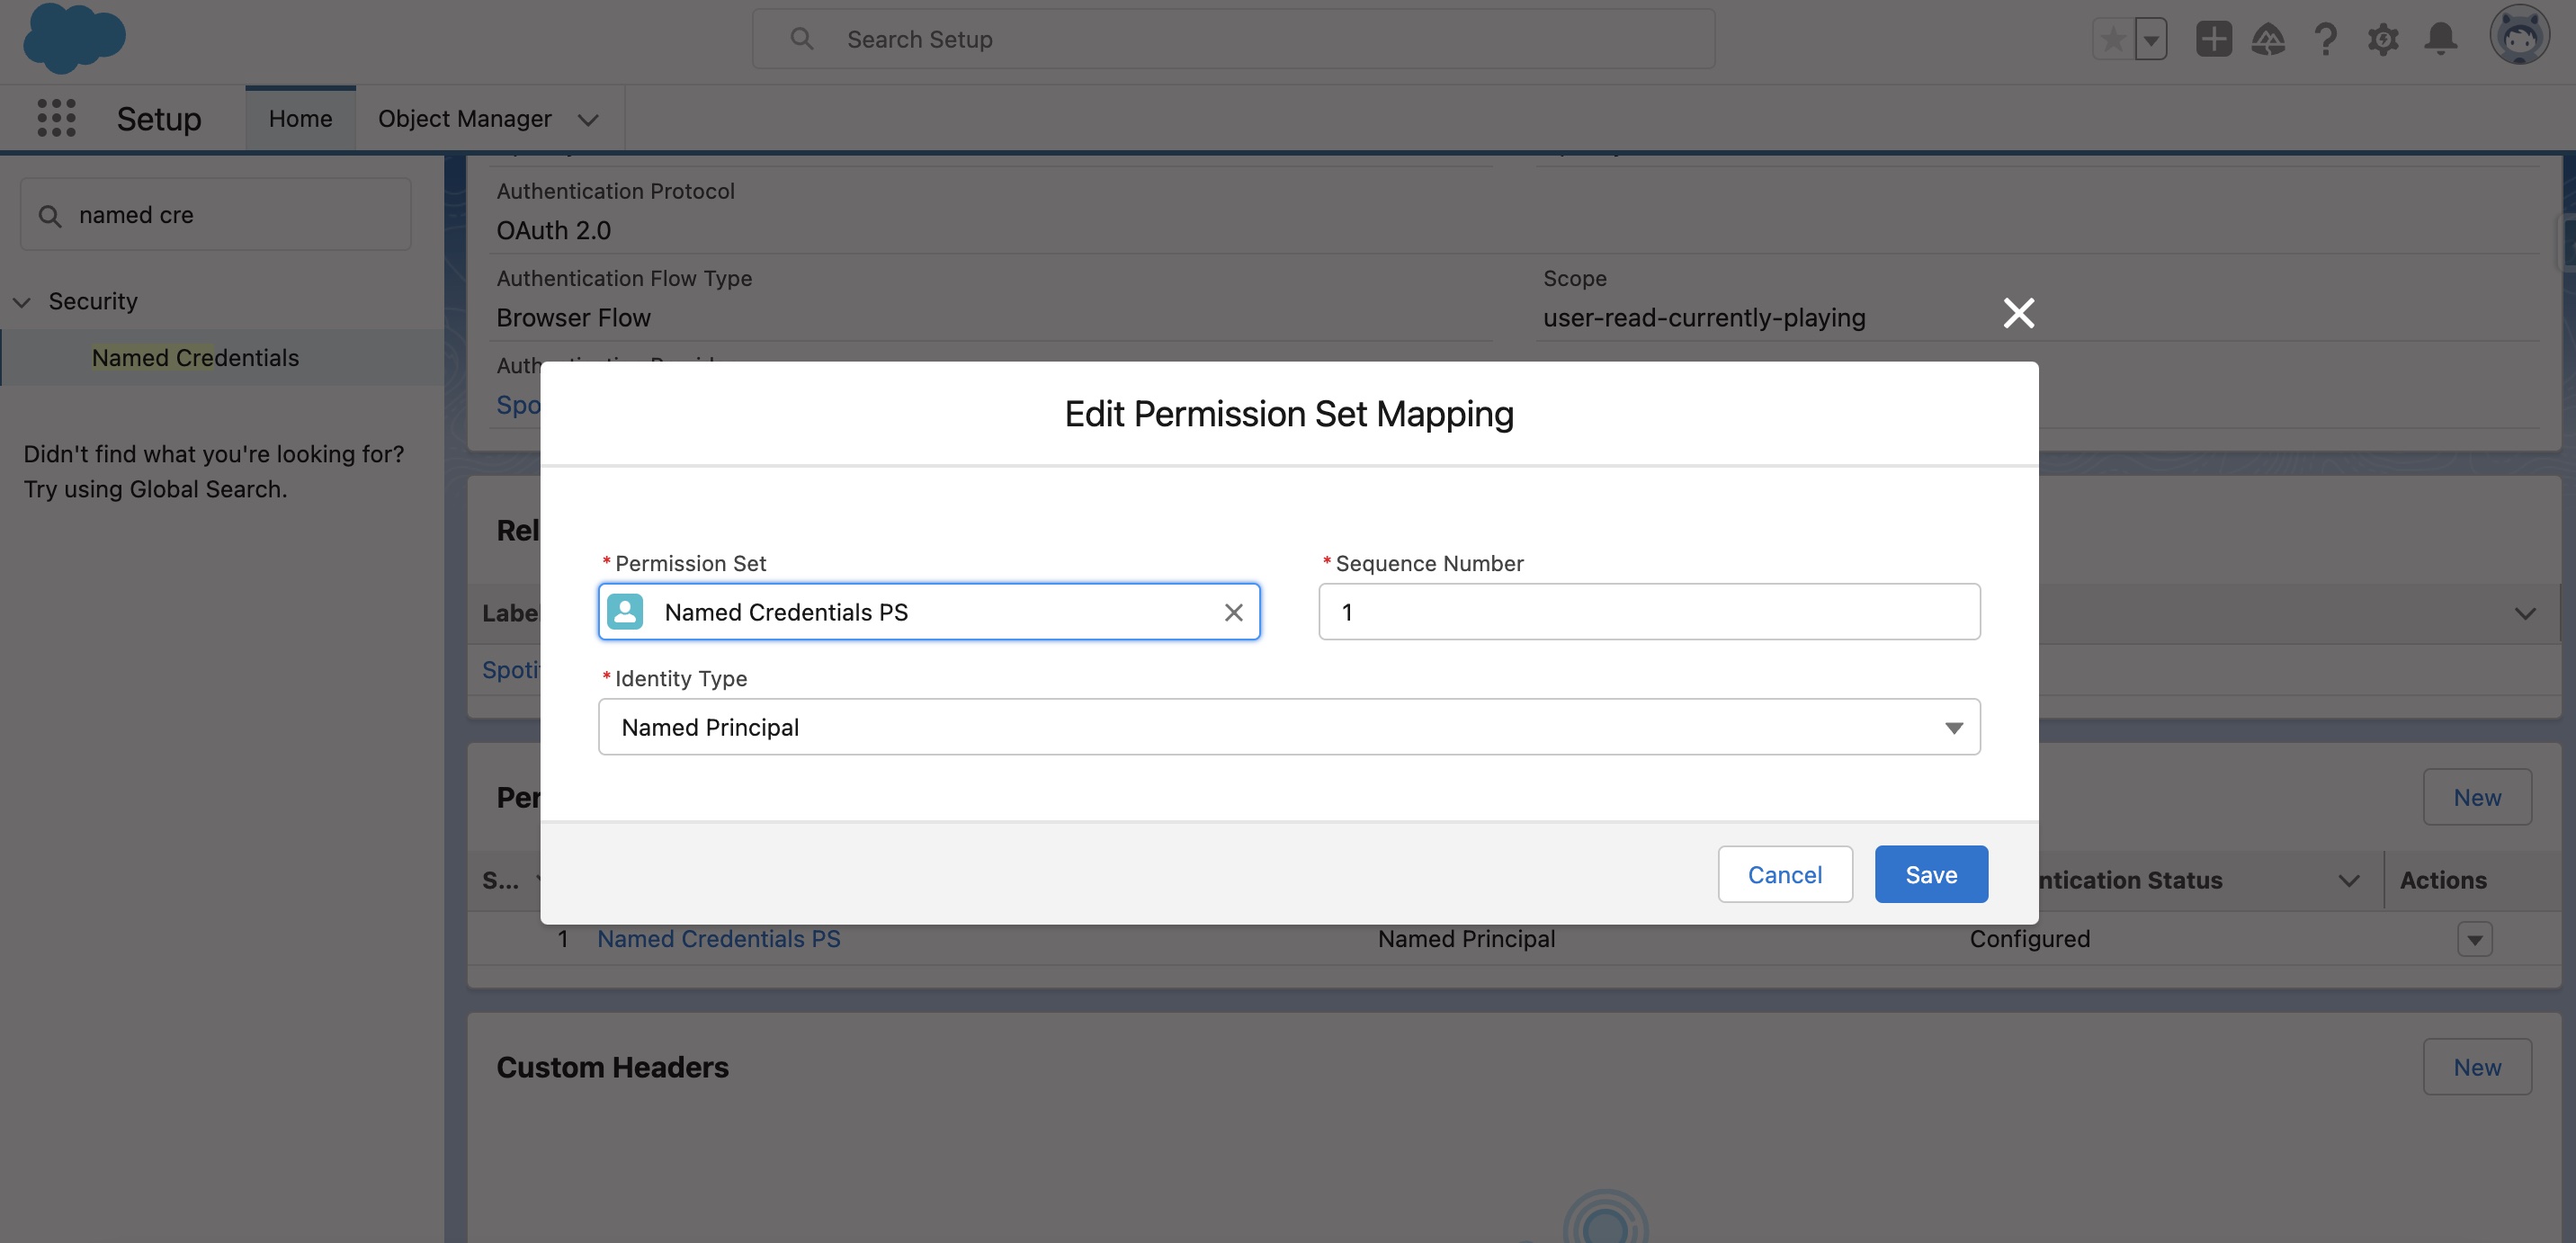The height and width of the screenshot is (1243, 2576).
Task: Click the Actions column header
Action: coord(2442,881)
